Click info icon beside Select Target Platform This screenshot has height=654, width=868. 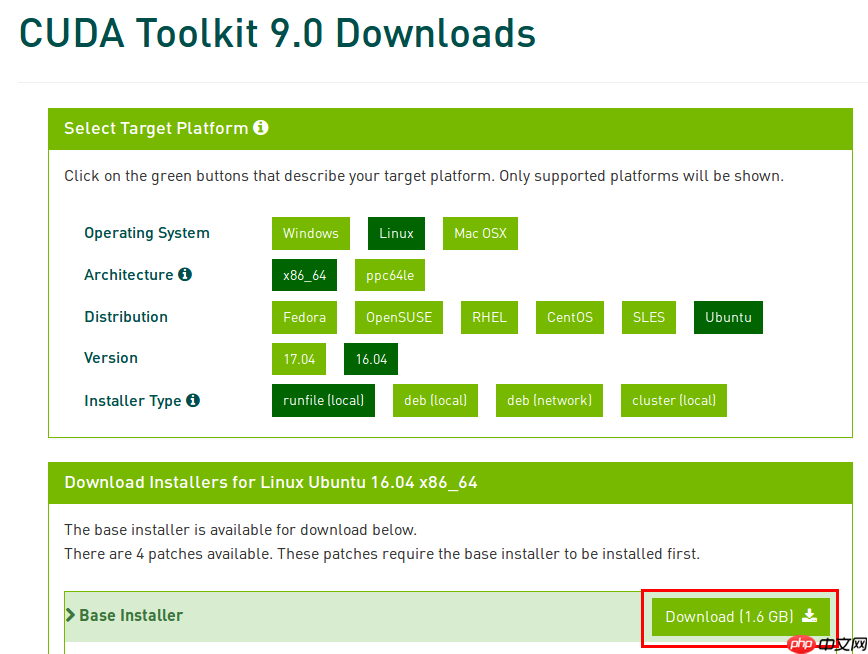click(261, 128)
